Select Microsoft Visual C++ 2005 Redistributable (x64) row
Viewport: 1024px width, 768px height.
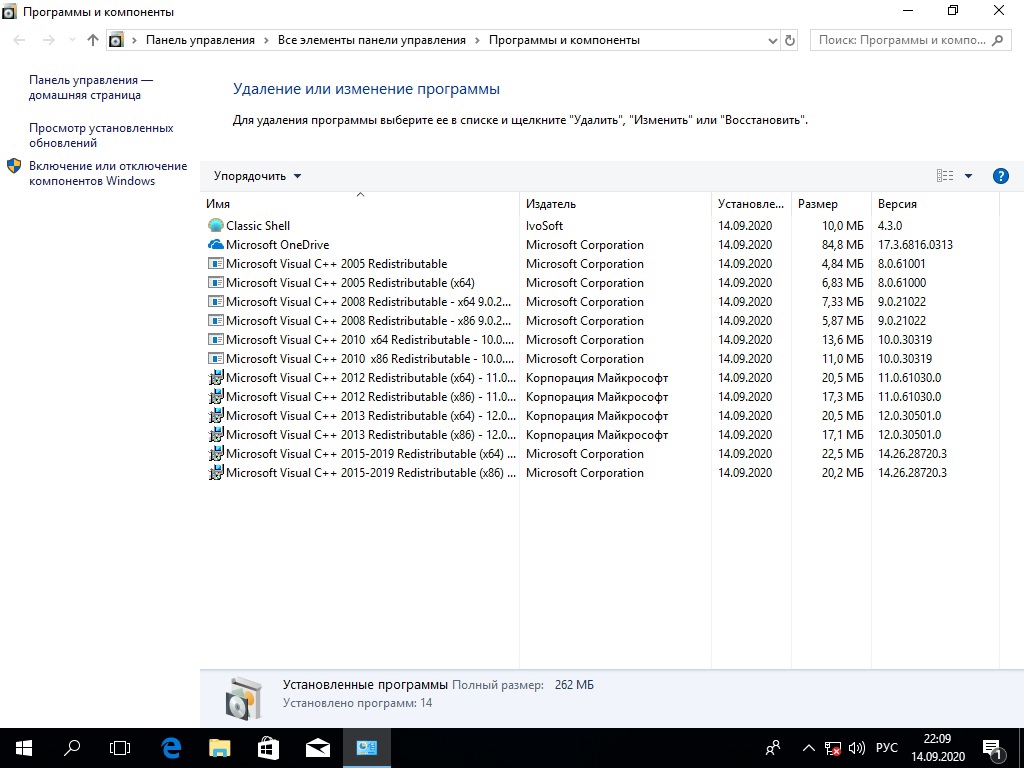(350, 283)
